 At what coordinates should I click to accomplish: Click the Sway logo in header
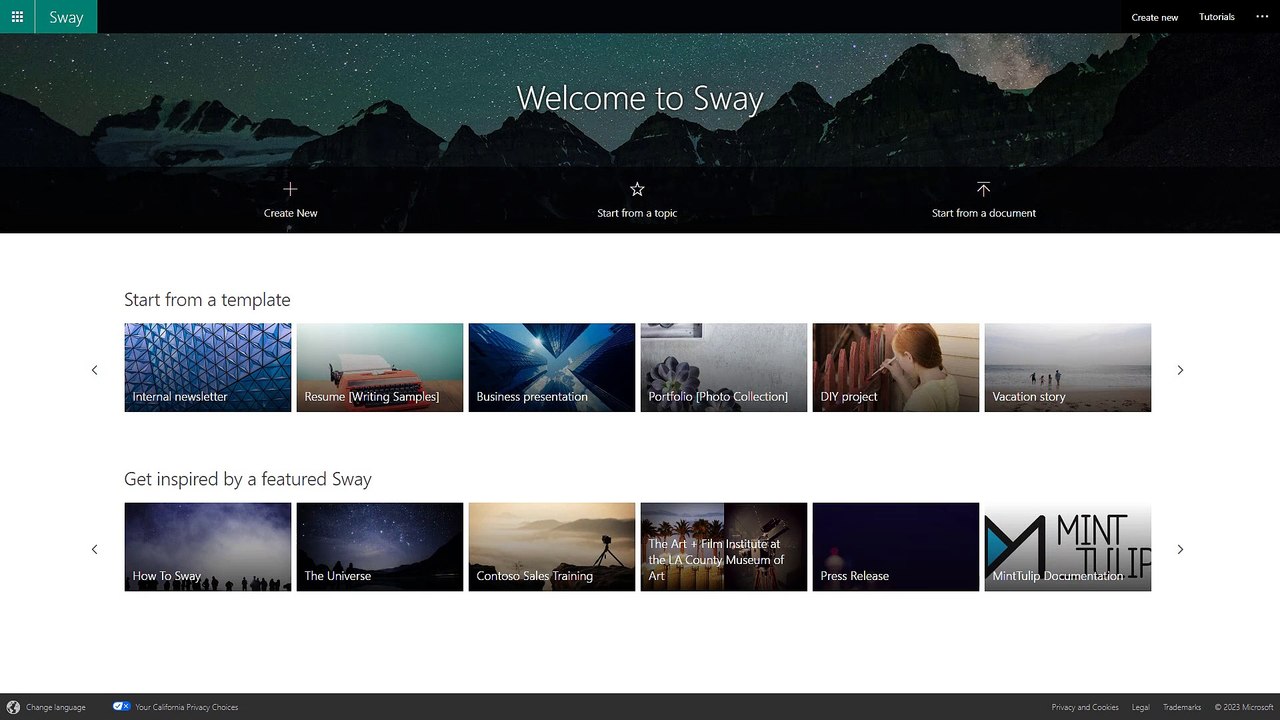click(66, 17)
